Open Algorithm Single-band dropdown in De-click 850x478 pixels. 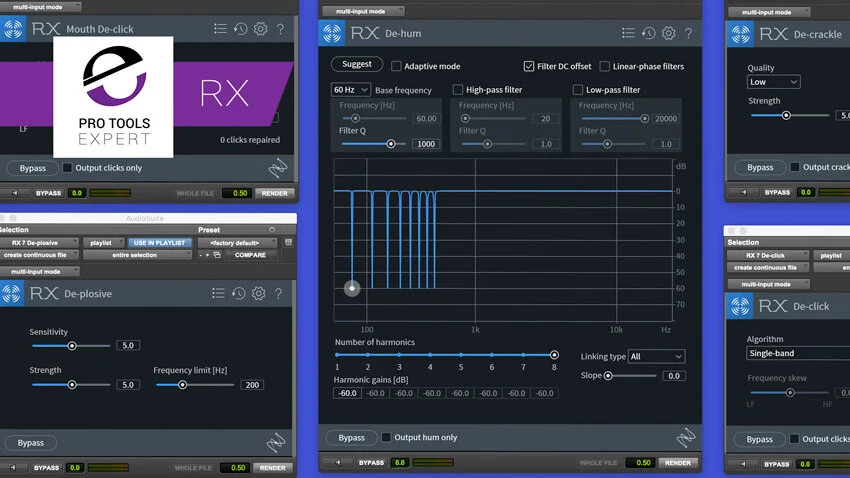click(798, 353)
